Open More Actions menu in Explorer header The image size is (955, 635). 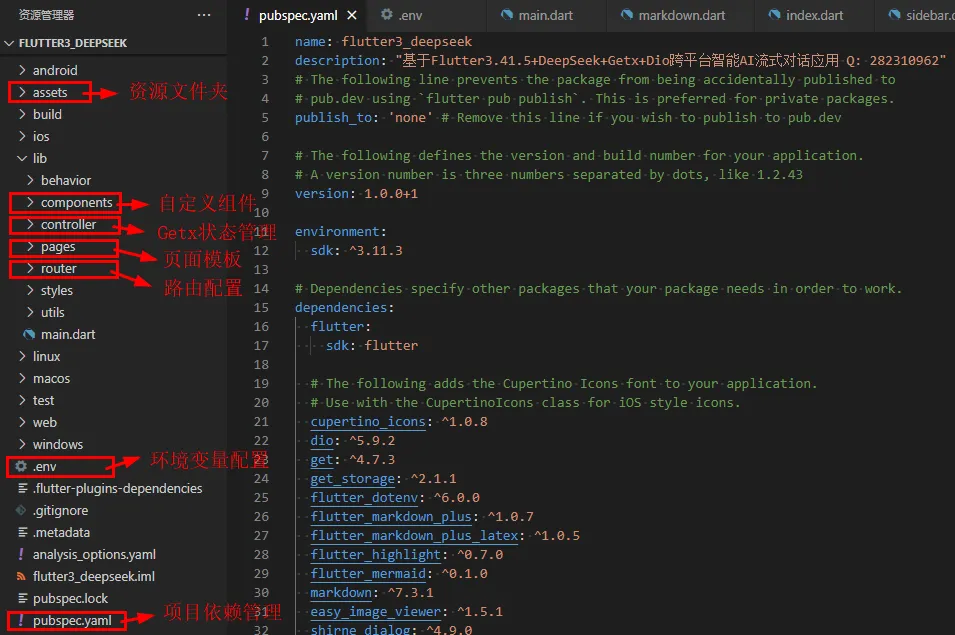click(204, 14)
